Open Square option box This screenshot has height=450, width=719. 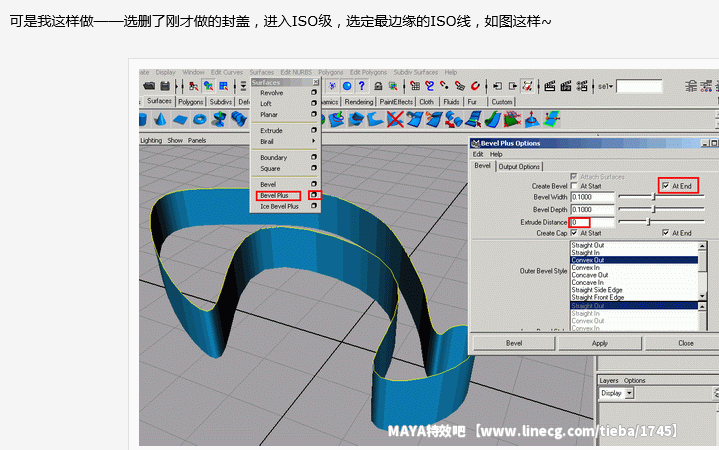click(x=314, y=168)
